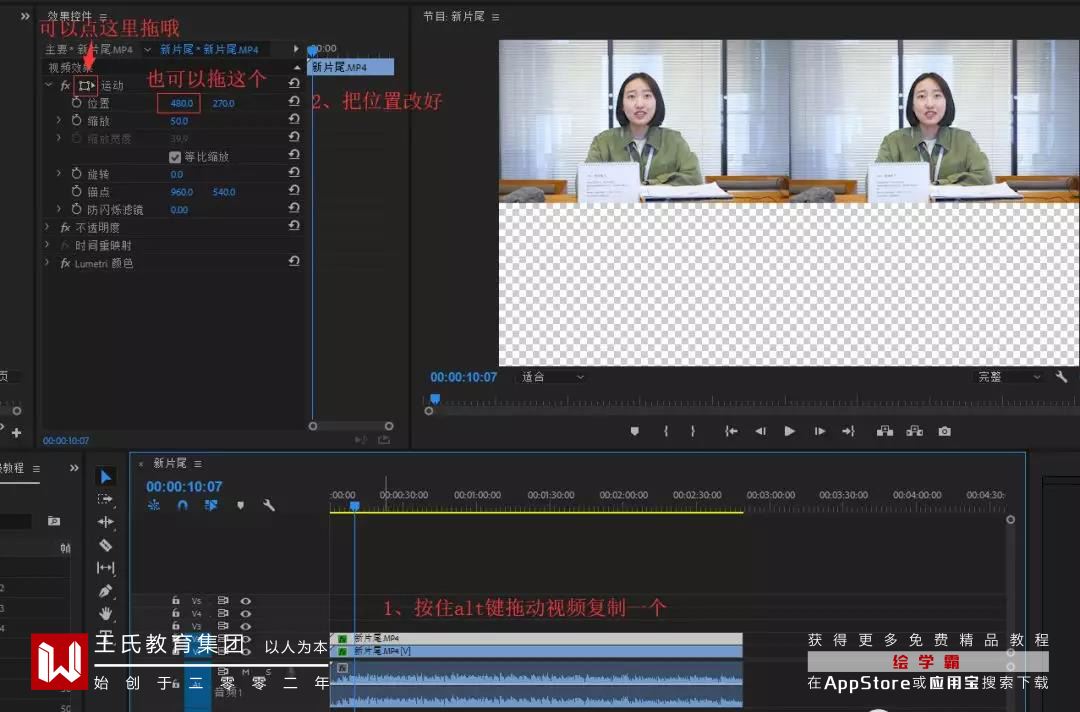Image resolution: width=1080 pixels, height=712 pixels.
Task: Toggle Position animation stopwatch
Action: click(76, 103)
